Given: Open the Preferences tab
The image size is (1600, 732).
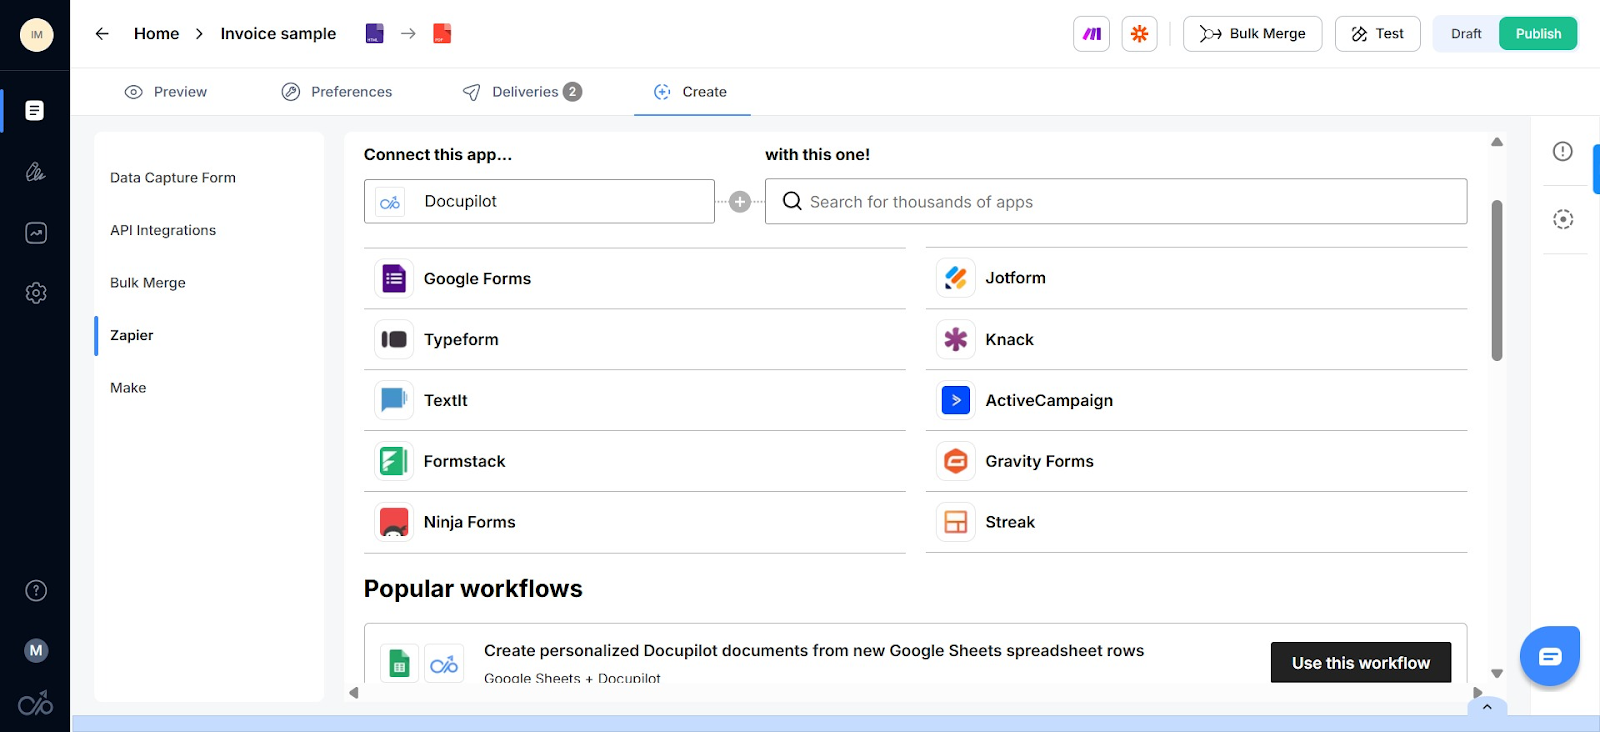Looking at the screenshot, I should [337, 92].
